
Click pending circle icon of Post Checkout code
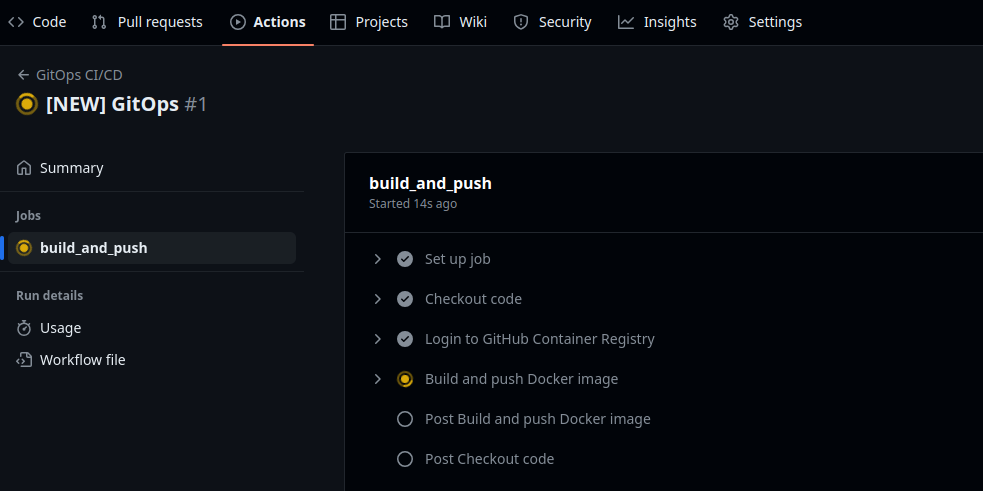[x=405, y=459]
